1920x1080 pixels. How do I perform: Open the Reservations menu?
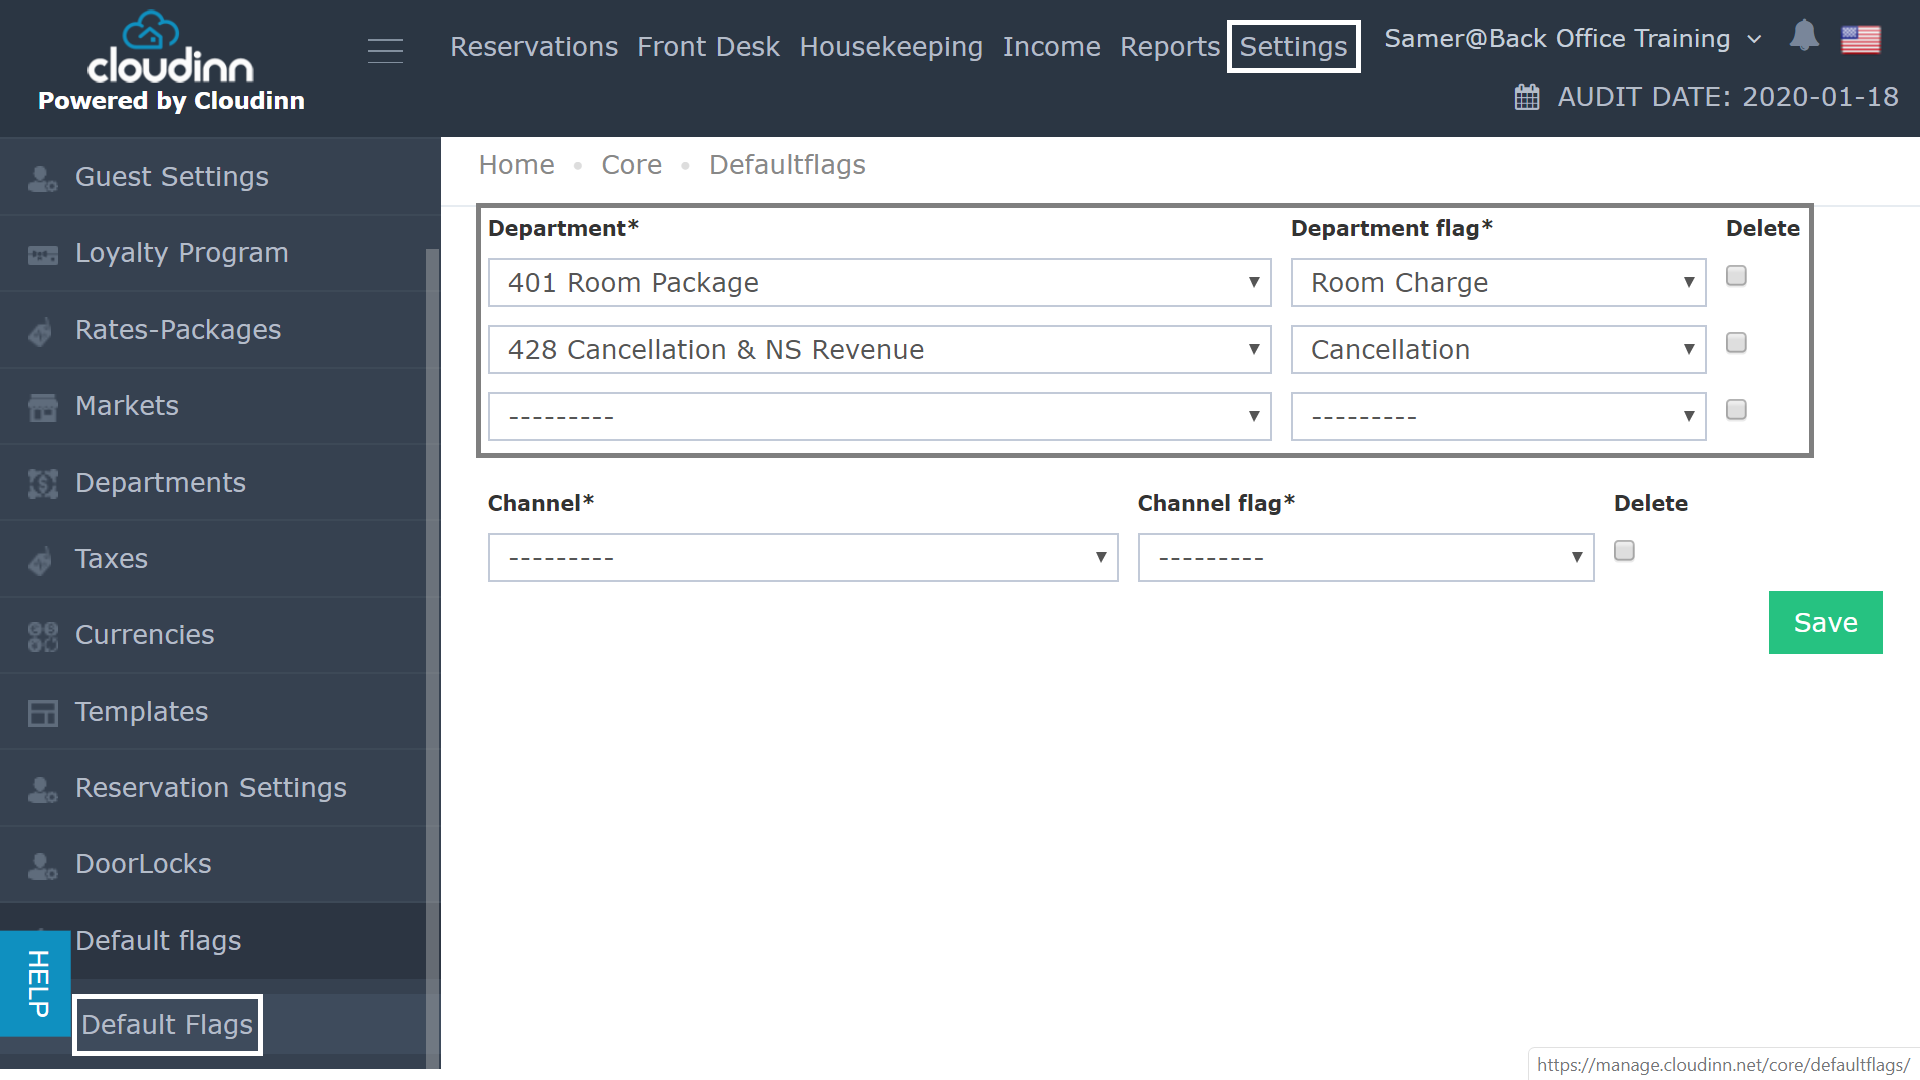534,47
